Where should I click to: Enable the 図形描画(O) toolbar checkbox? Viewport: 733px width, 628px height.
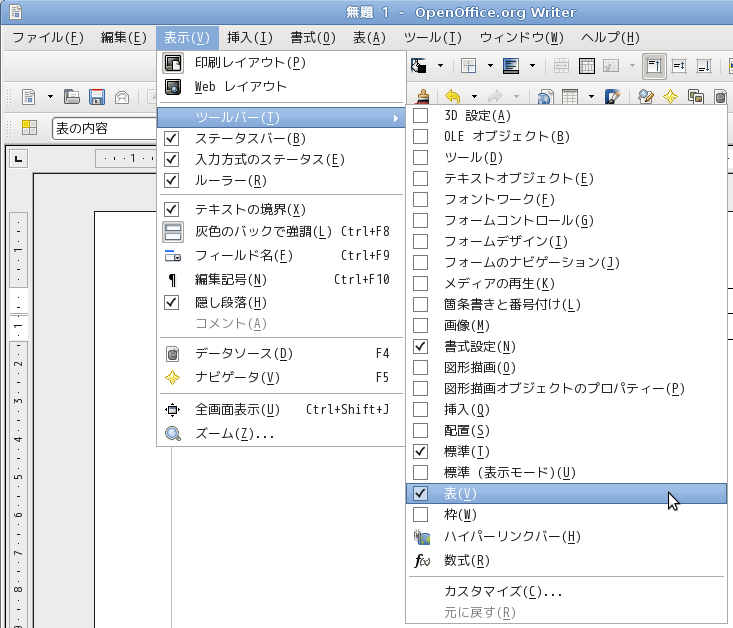(x=421, y=367)
